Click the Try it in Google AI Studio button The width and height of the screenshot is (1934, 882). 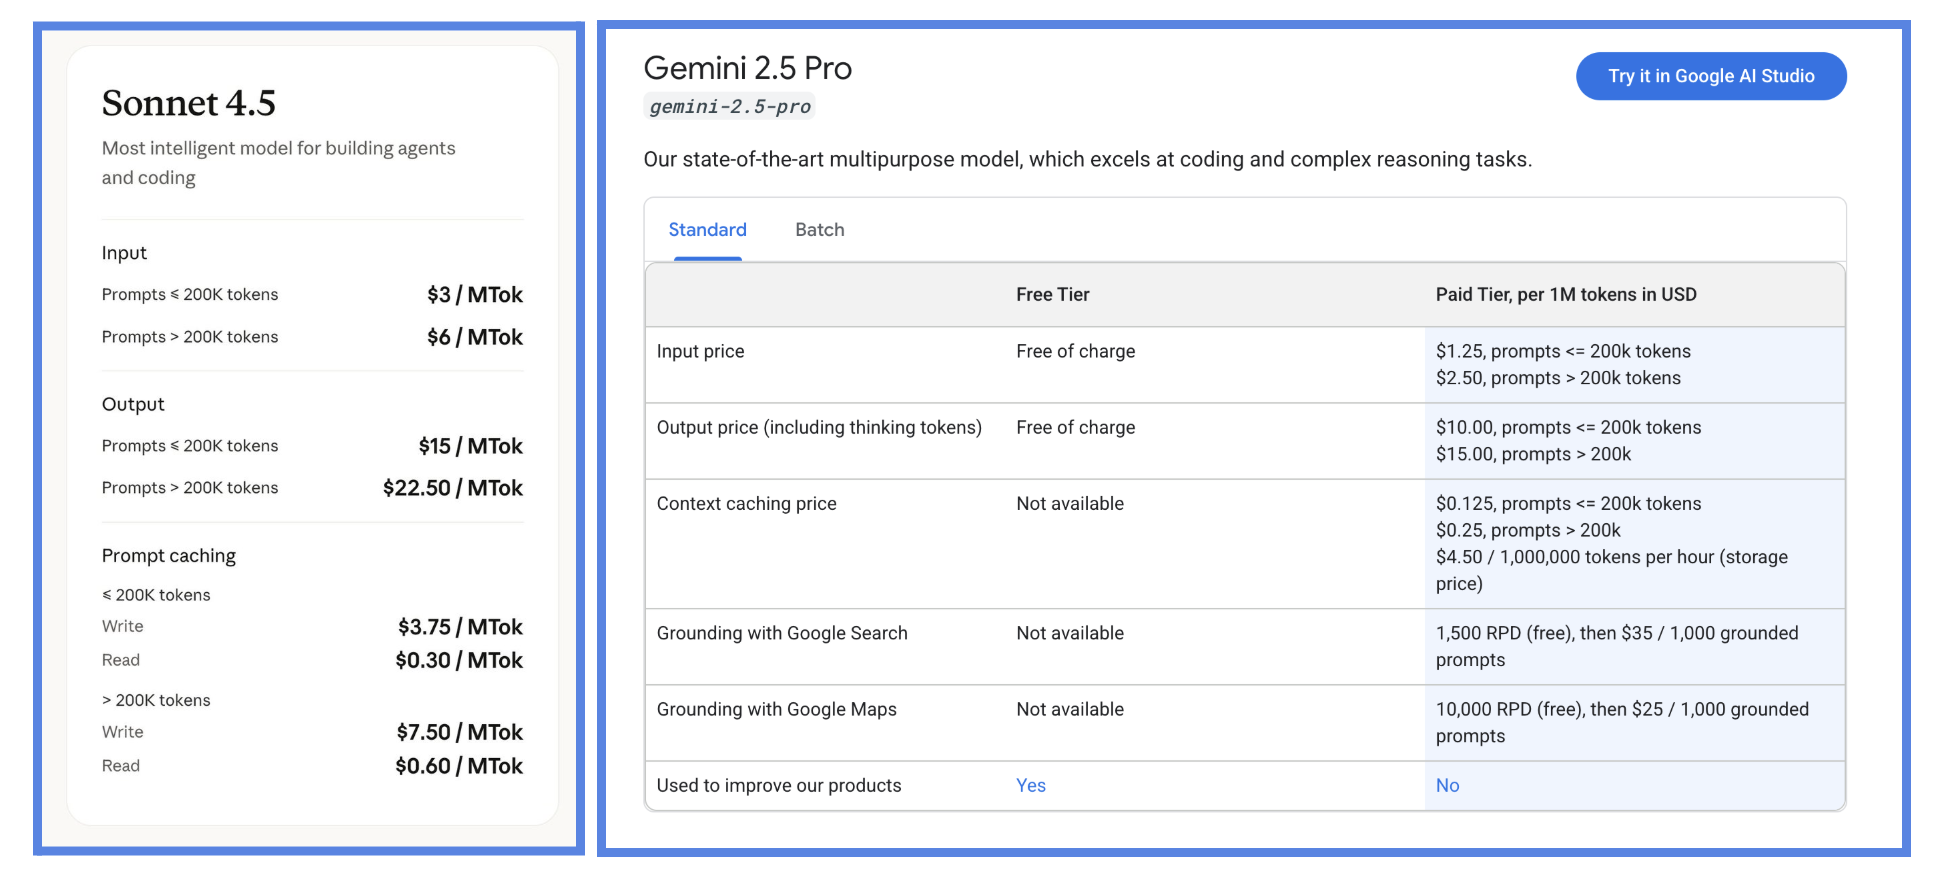pyautogui.click(x=1710, y=76)
